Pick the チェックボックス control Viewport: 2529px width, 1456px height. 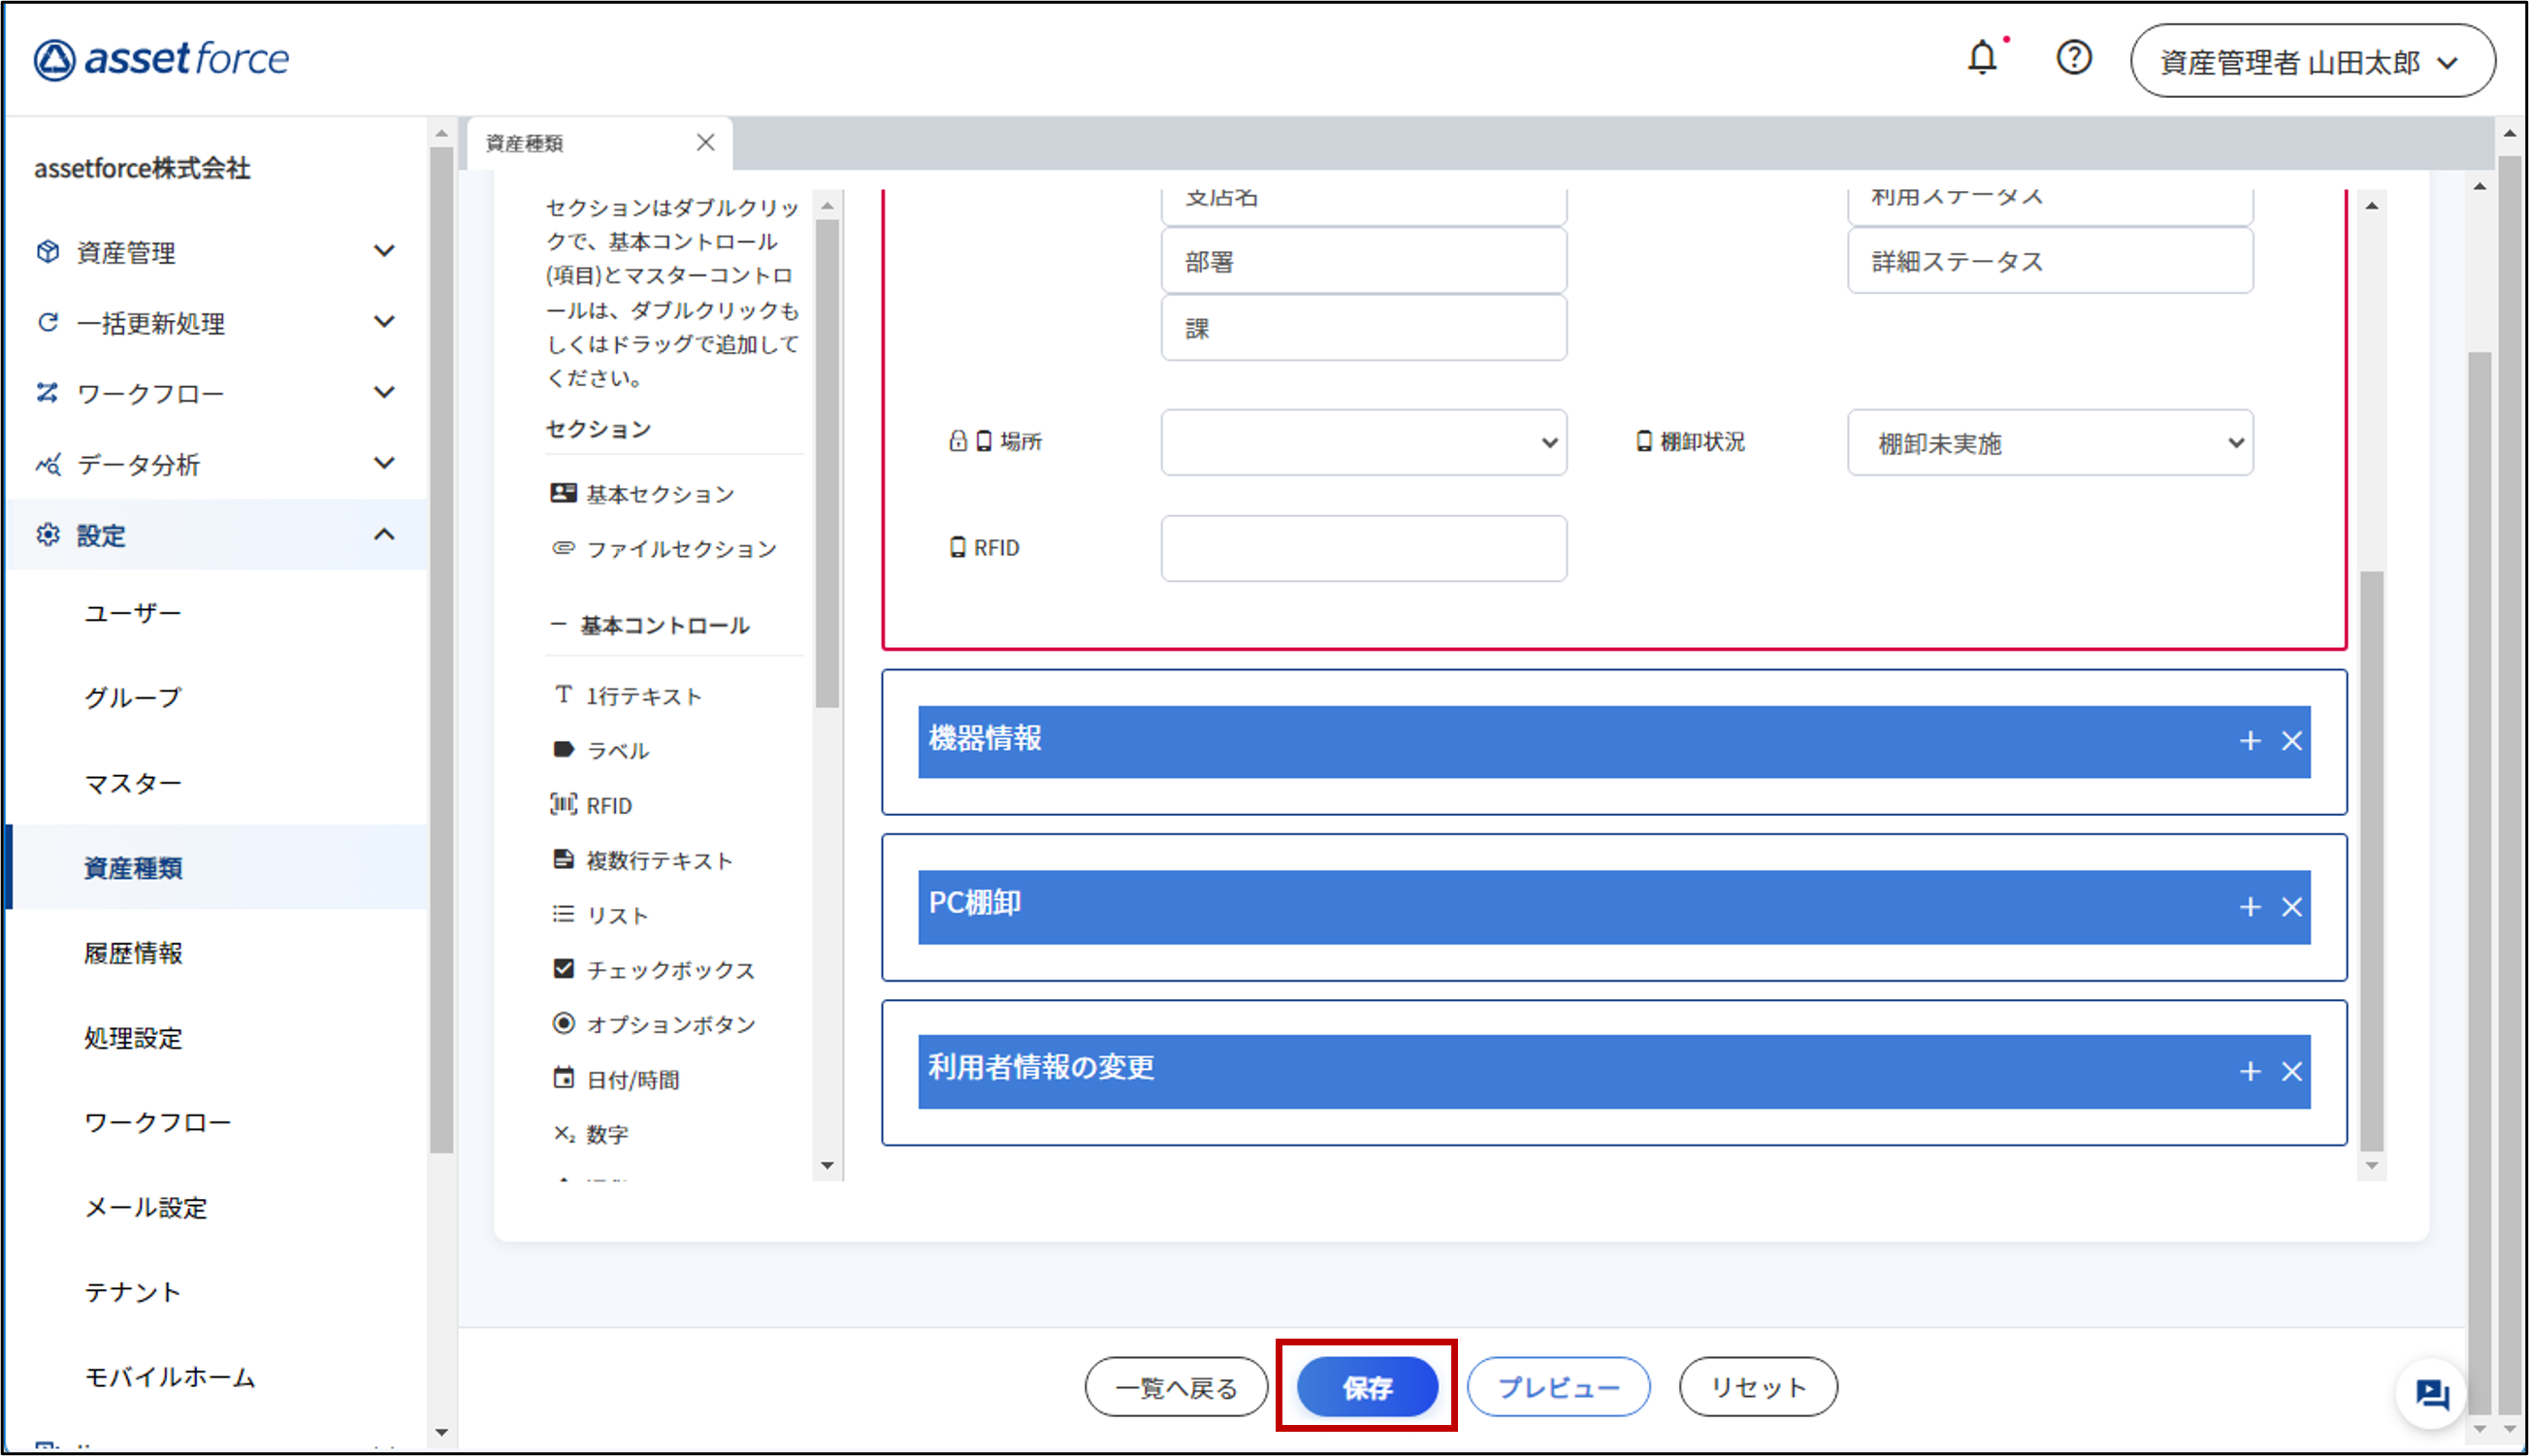coord(654,969)
